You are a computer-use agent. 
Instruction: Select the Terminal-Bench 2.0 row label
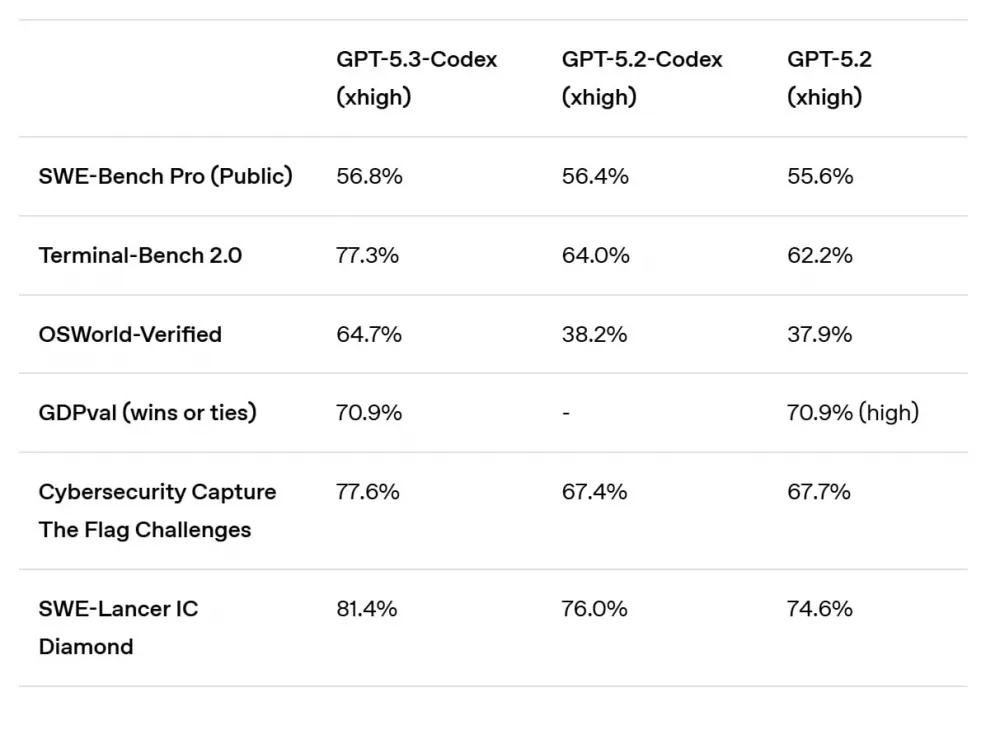click(x=140, y=255)
